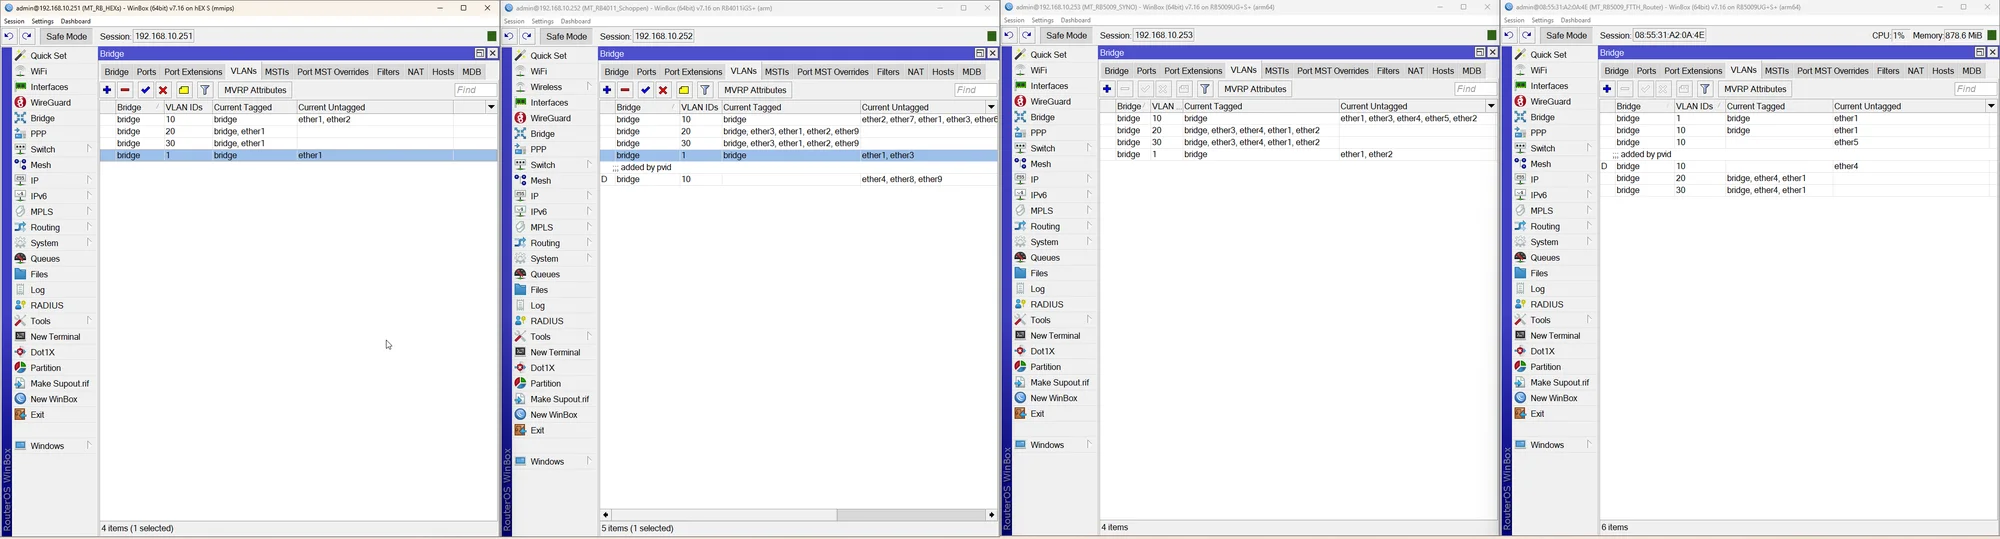This screenshot has height=539, width=2000.
Task: Click the yellow Comment icon in RB4011 window
Action: (x=684, y=90)
